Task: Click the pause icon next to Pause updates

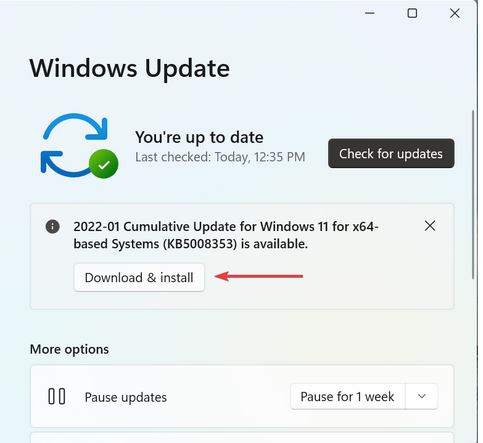Action: coord(57,397)
